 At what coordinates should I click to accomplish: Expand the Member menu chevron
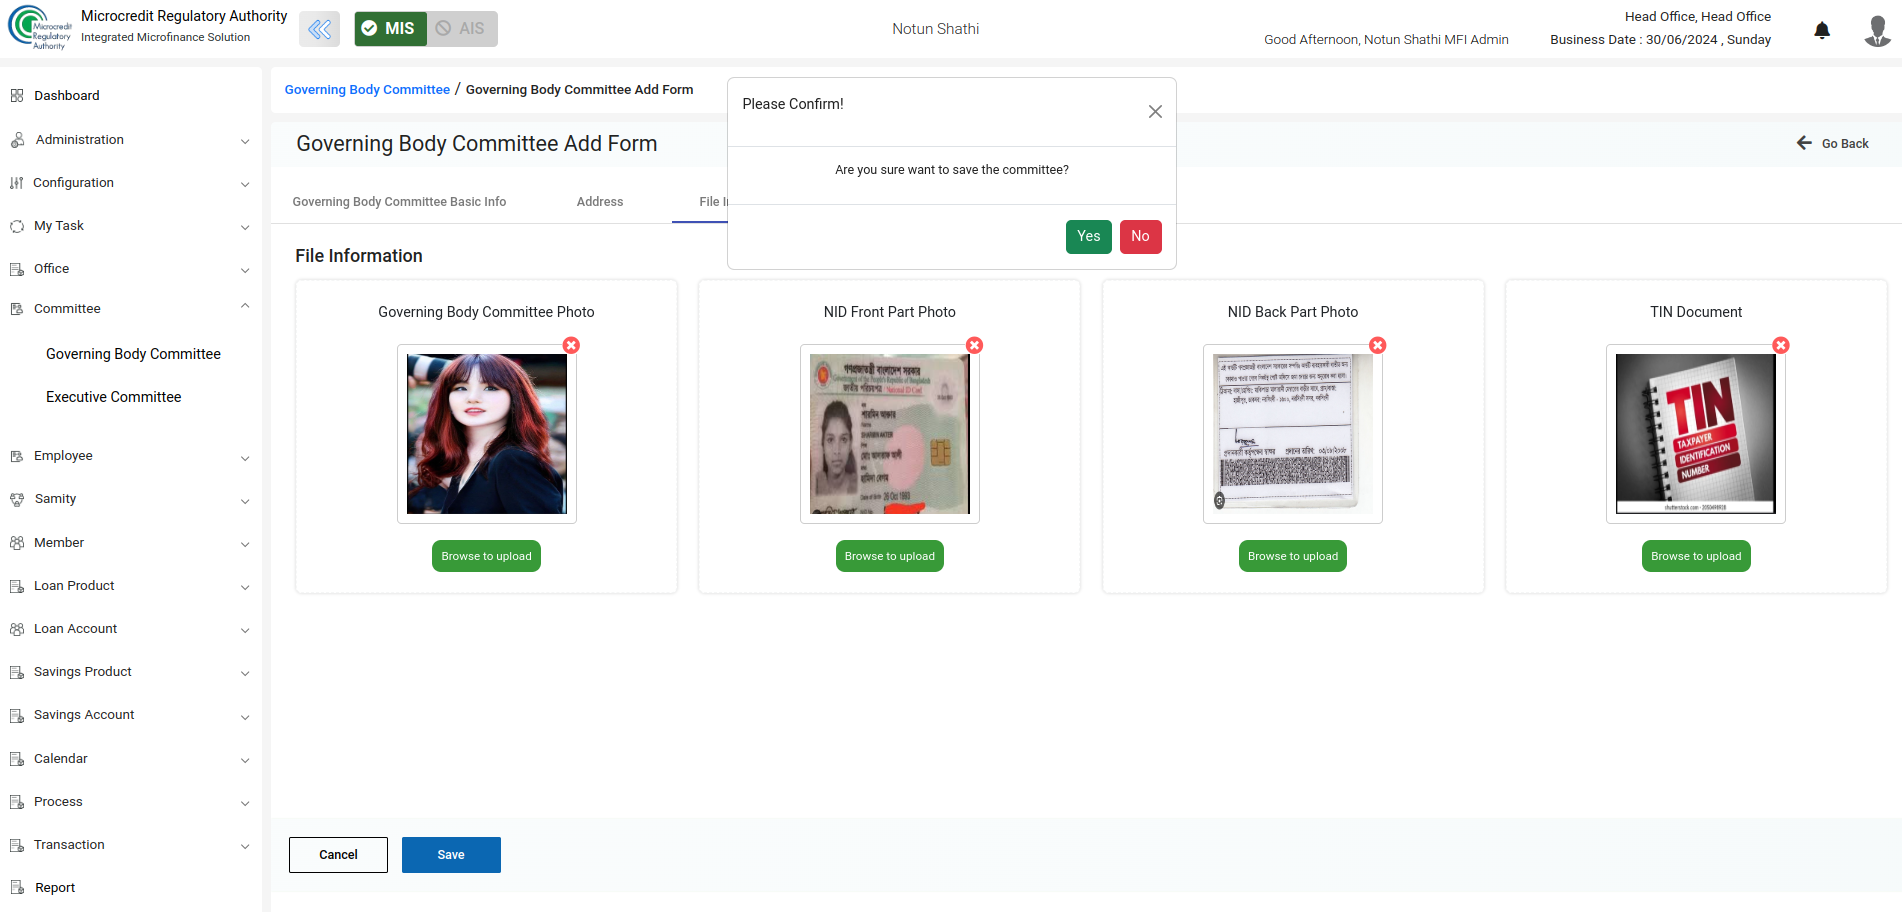tap(245, 544)
